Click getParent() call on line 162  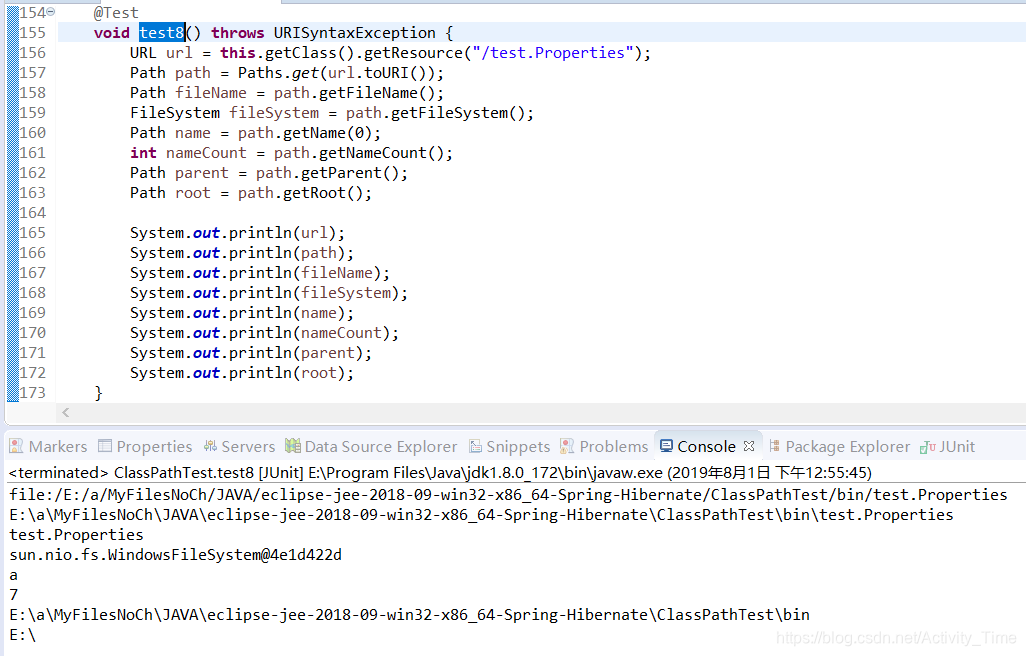pos(349,173)
